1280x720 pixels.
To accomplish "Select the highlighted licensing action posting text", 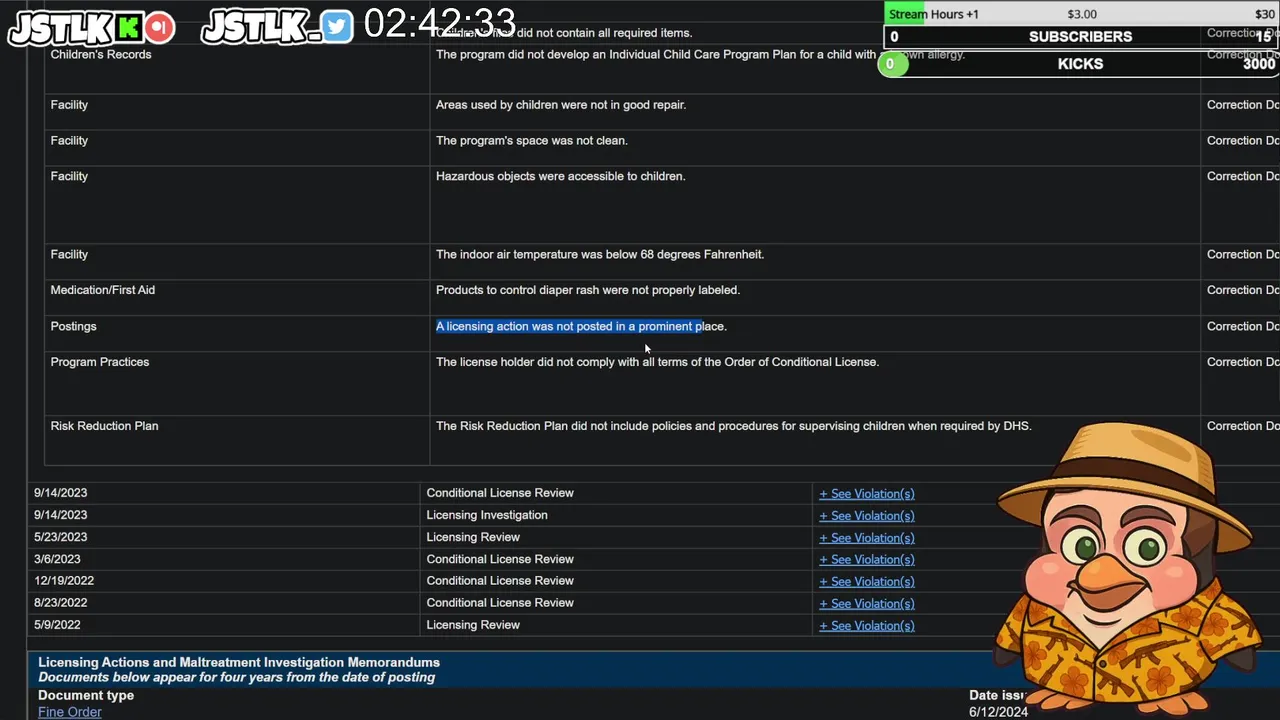I will (581, 326).
